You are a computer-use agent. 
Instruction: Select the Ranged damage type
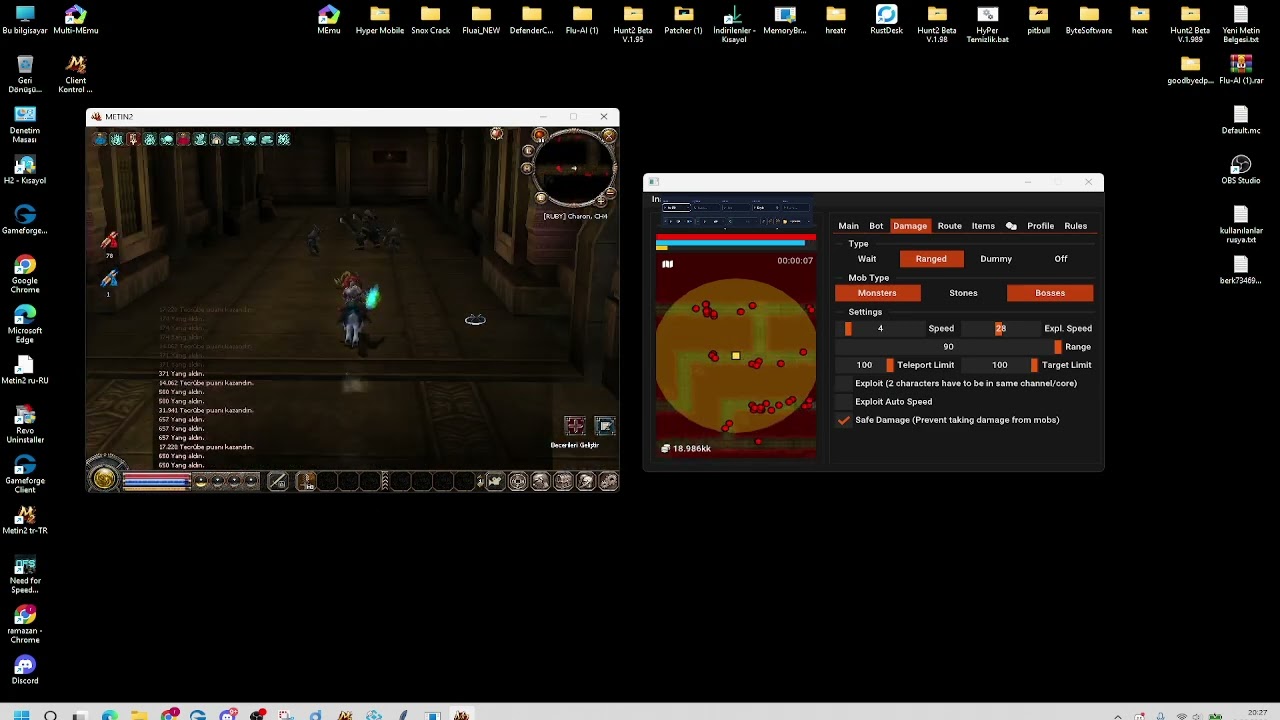tap(931, 259)
